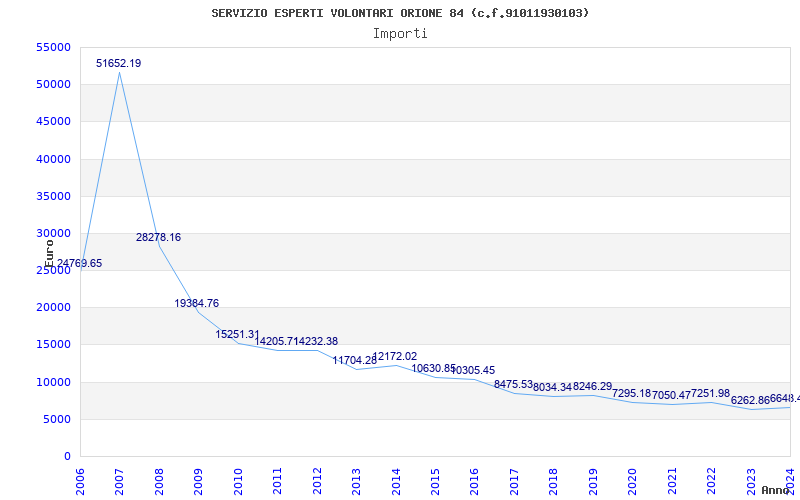Click the 2007 x-axis year label
This screenshot has width=800, height=500.
pos(119,481)
